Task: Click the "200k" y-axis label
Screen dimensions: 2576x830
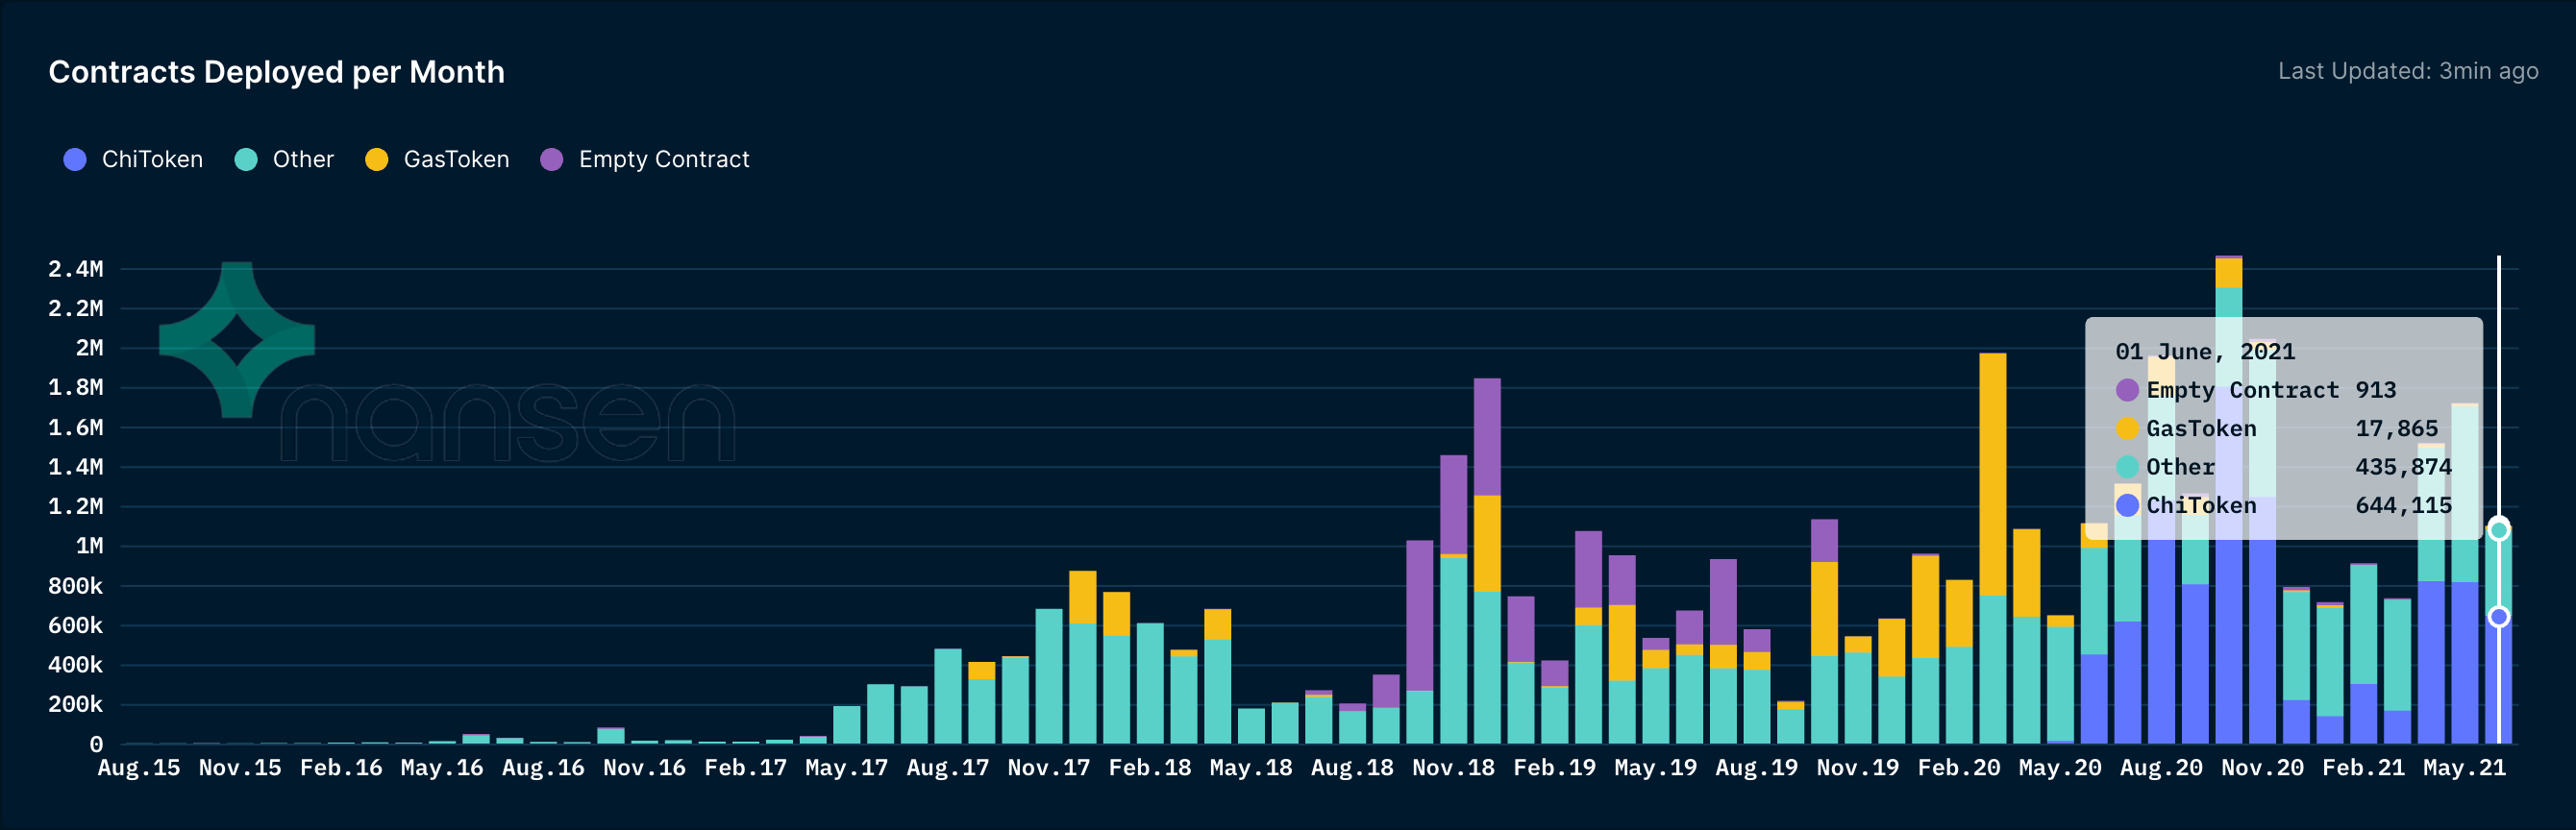Action: (x=76, y=704)
